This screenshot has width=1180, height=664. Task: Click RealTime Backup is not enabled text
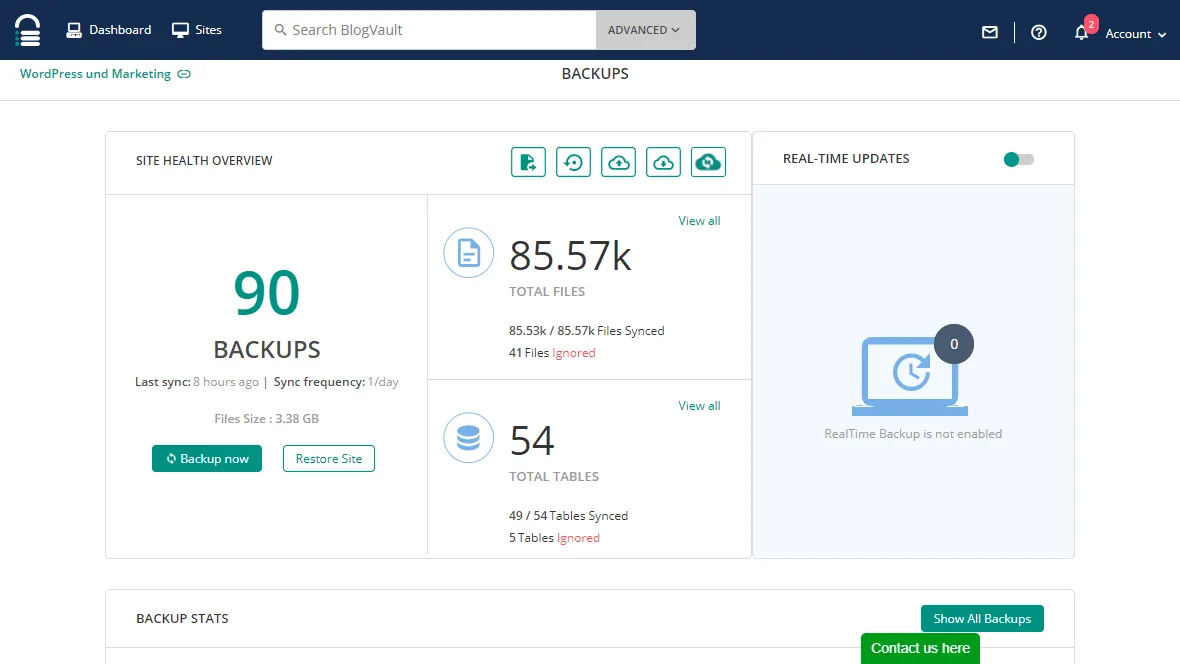pyautogui.click(x=913, y=434)
